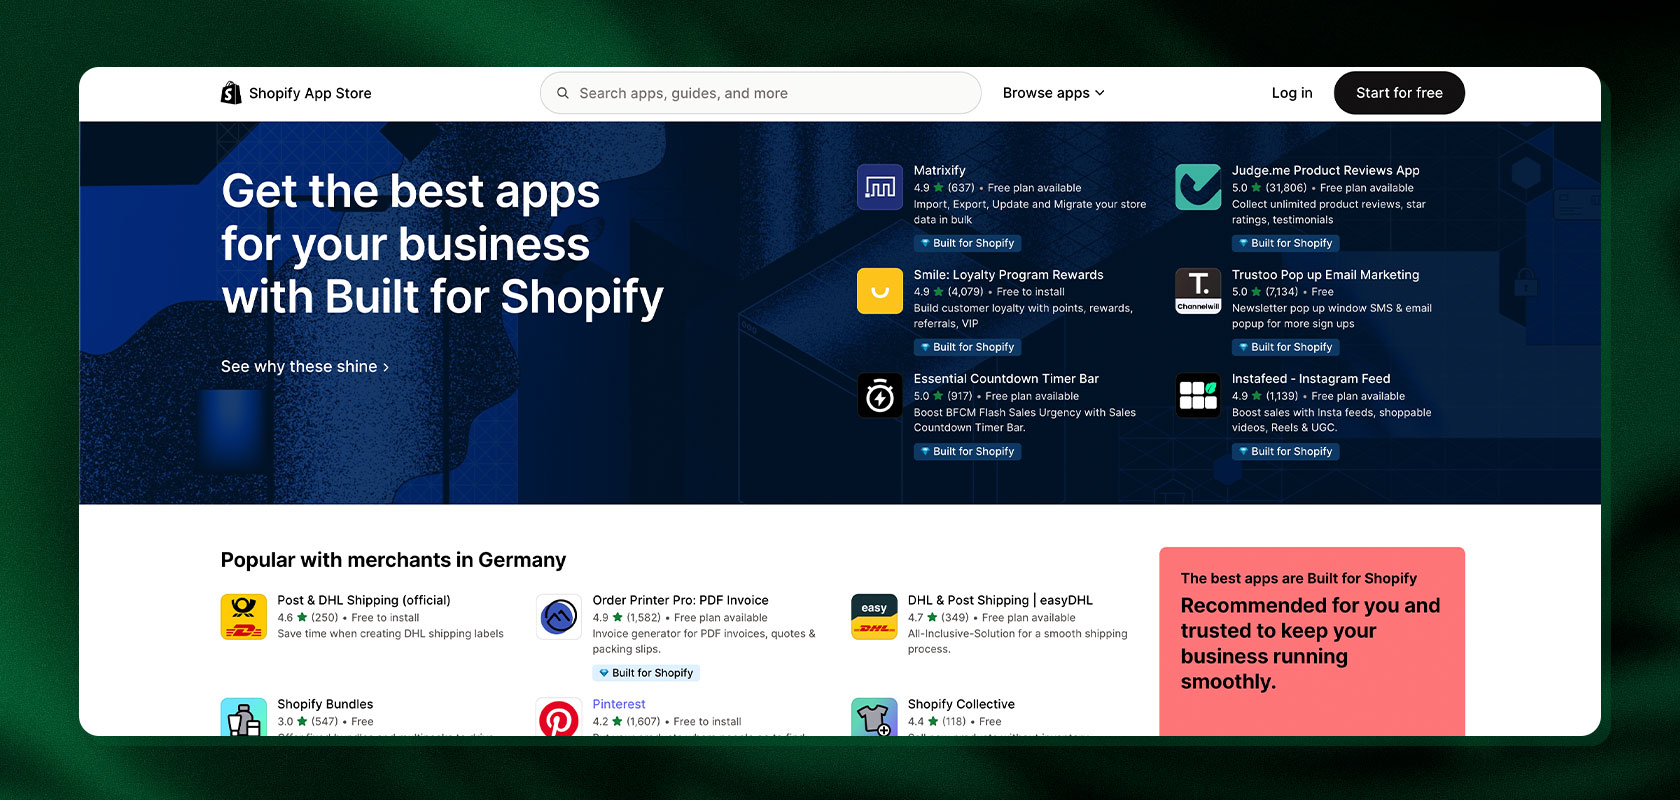Screen dimensions: 1680x800
Task: Click Matrixify import export description text
Action: [x=1030, y=212]
